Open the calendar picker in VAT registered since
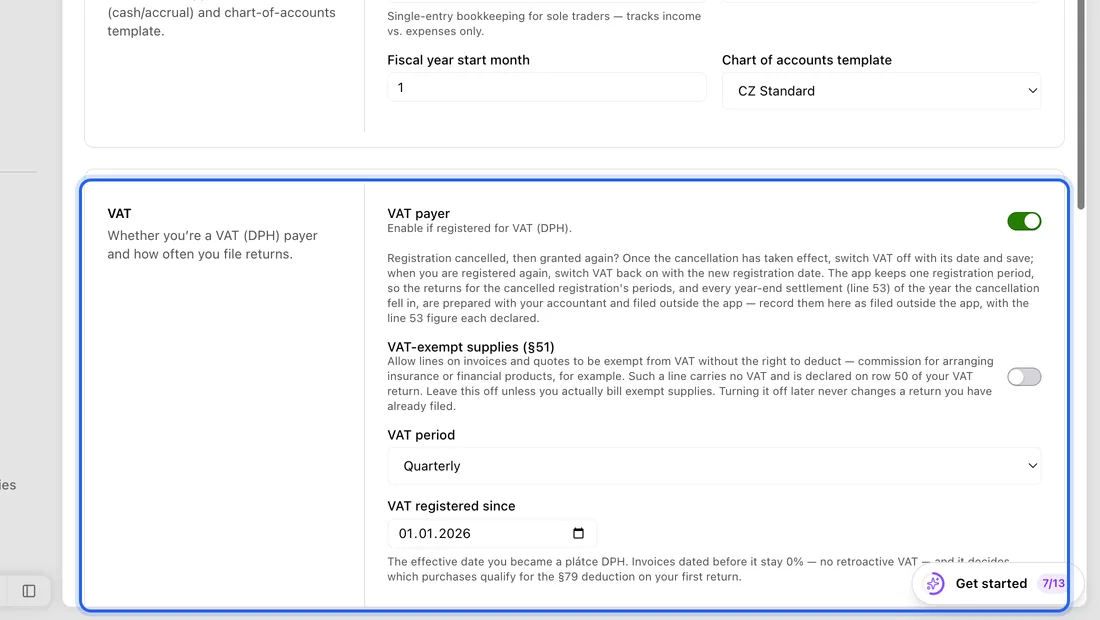The width and height of the screenshot is (1100, 620). tap(578, 534)
